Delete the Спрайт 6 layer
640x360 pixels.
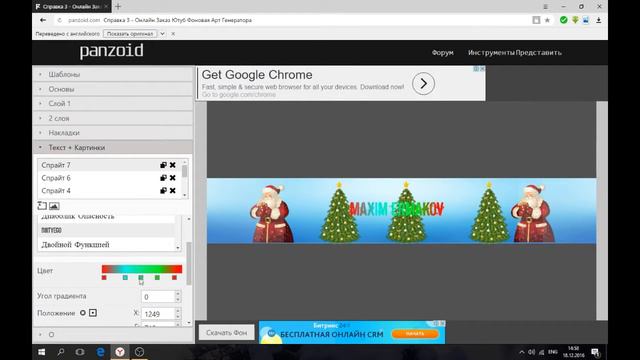(173, 178)
